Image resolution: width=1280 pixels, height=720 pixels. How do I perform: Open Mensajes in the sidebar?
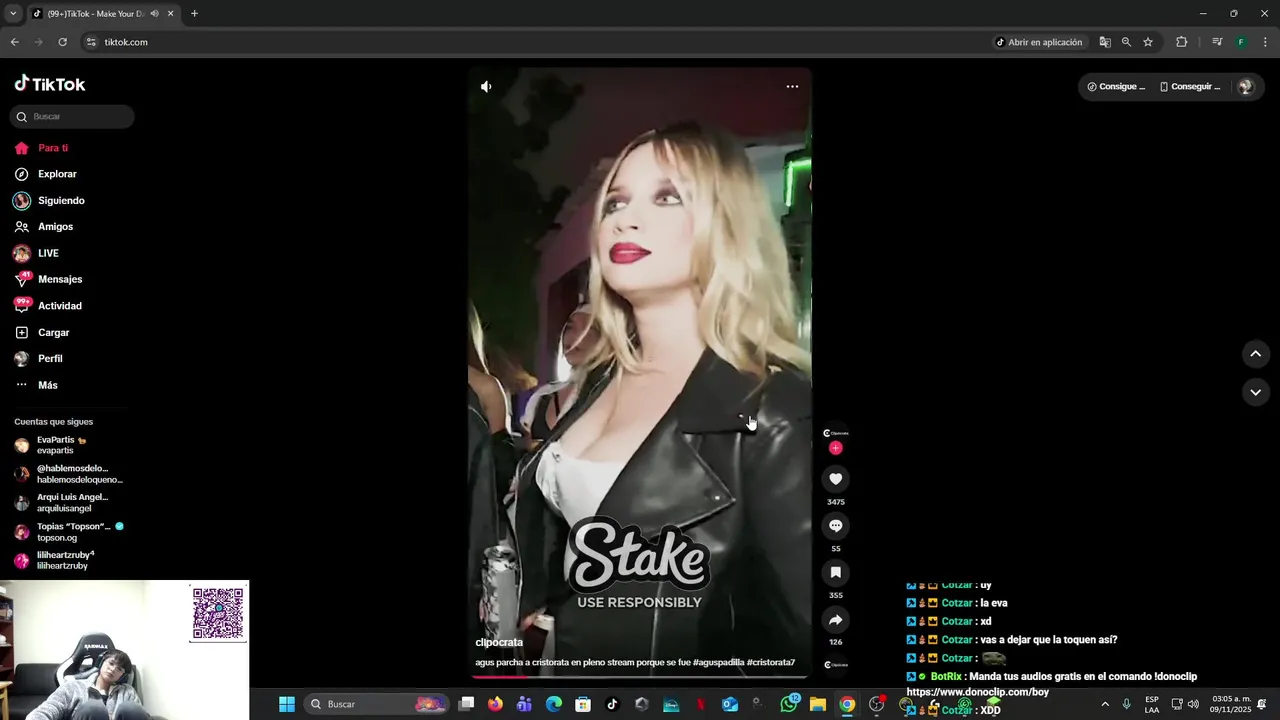tap(60, 280)
